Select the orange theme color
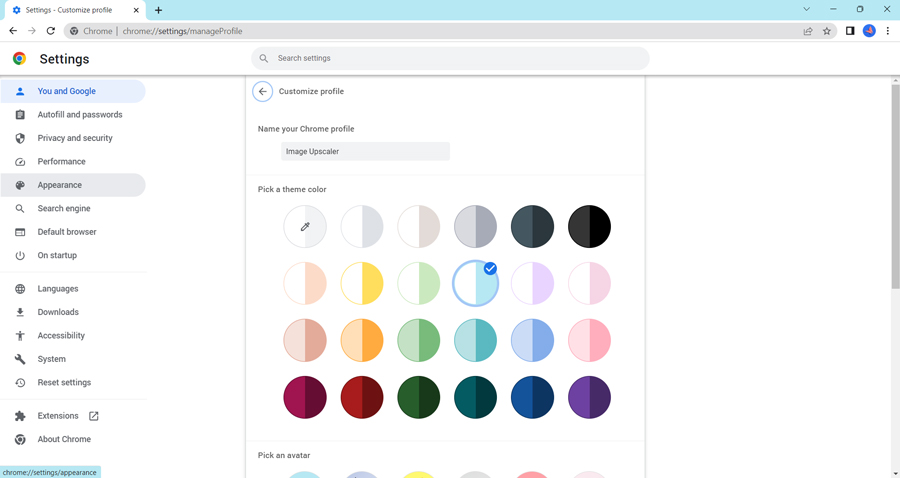 362,340
